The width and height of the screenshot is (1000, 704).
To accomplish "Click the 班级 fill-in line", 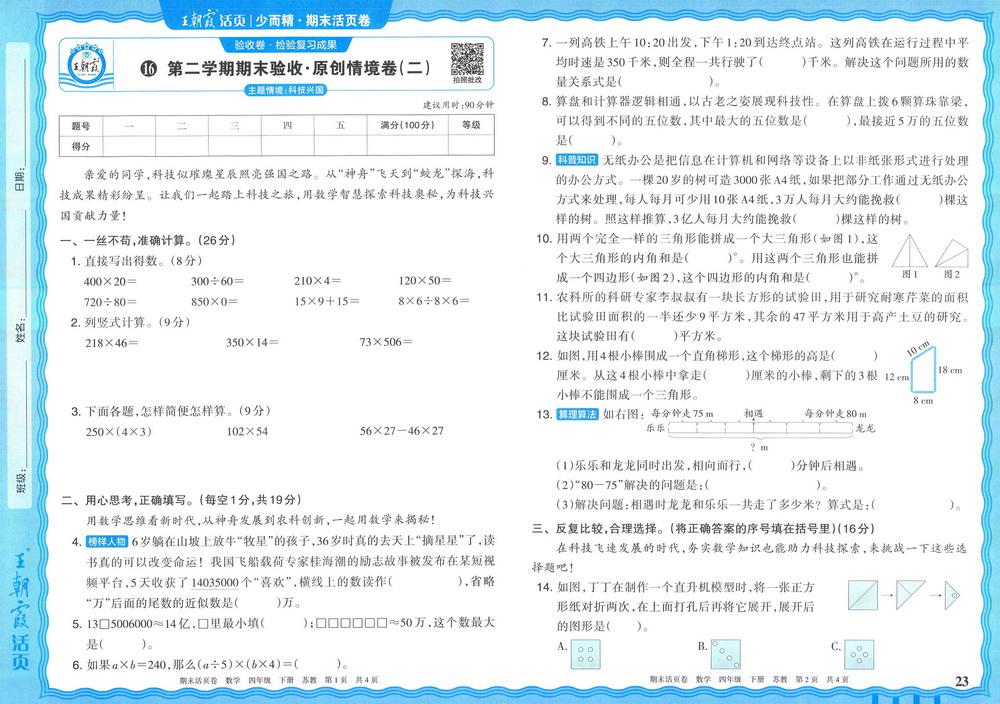I will click(26, 414).
